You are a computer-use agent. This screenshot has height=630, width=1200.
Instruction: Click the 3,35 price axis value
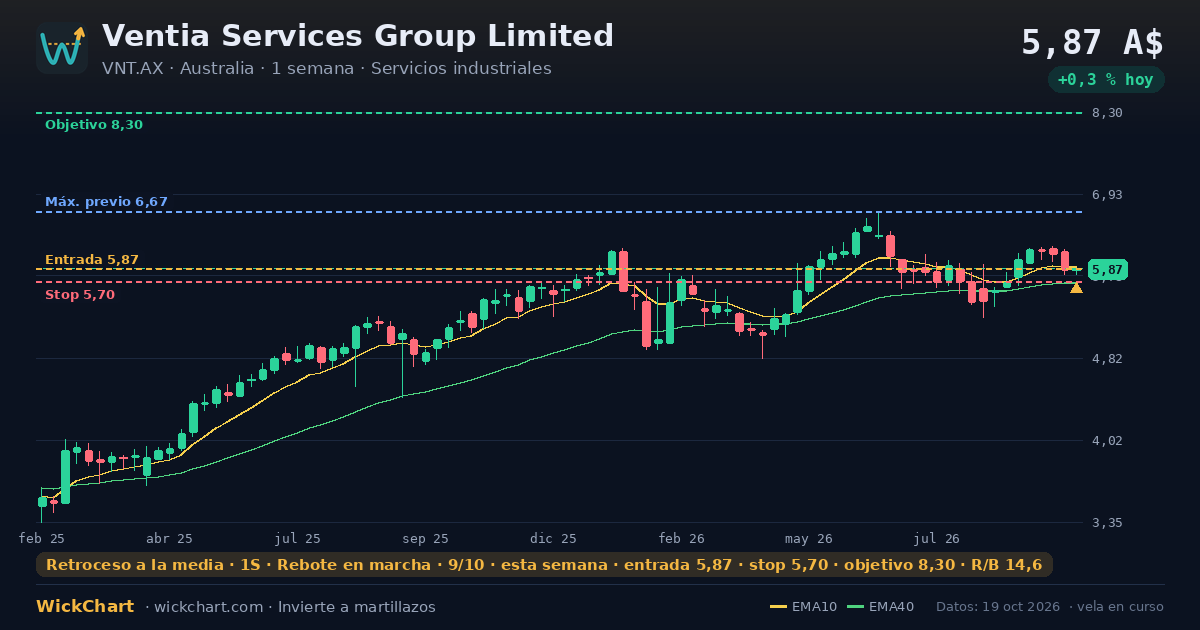pyautogui.click(x=1107, y=523)
